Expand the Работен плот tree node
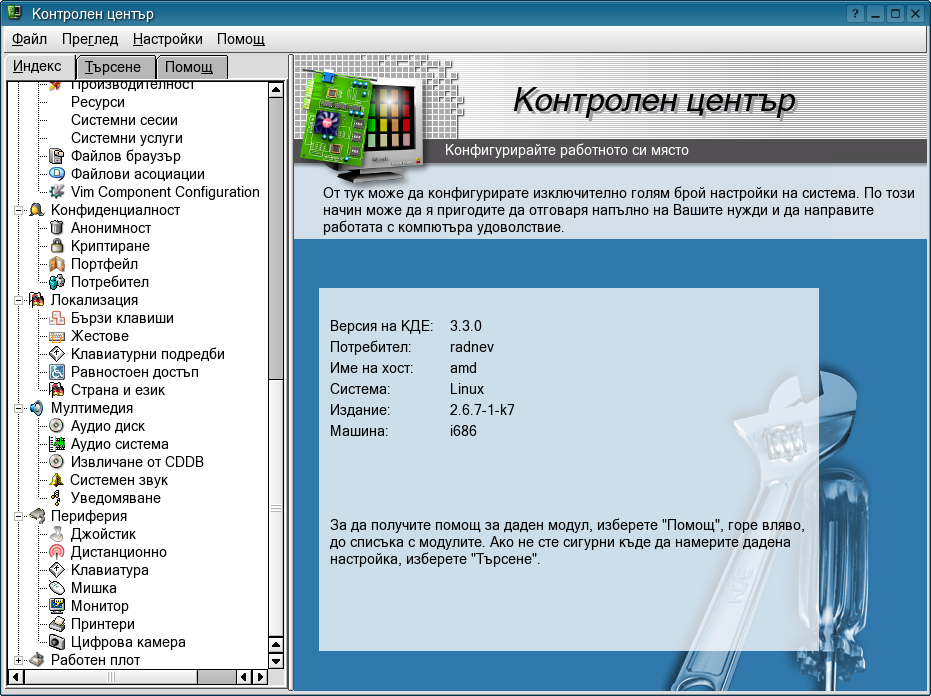Viewport: 931px width, 696px height. point(18,660)
